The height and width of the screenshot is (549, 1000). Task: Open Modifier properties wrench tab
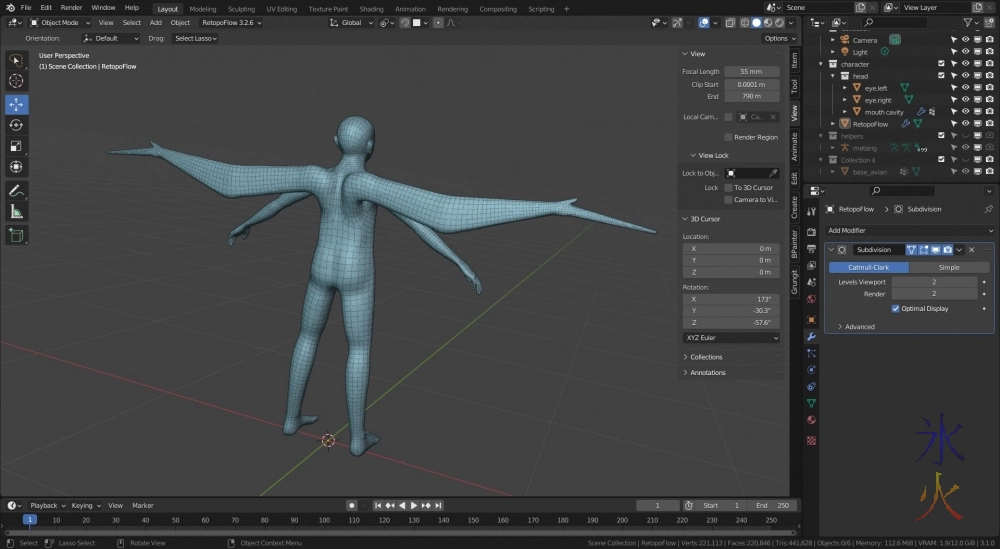tap(811, 336)
